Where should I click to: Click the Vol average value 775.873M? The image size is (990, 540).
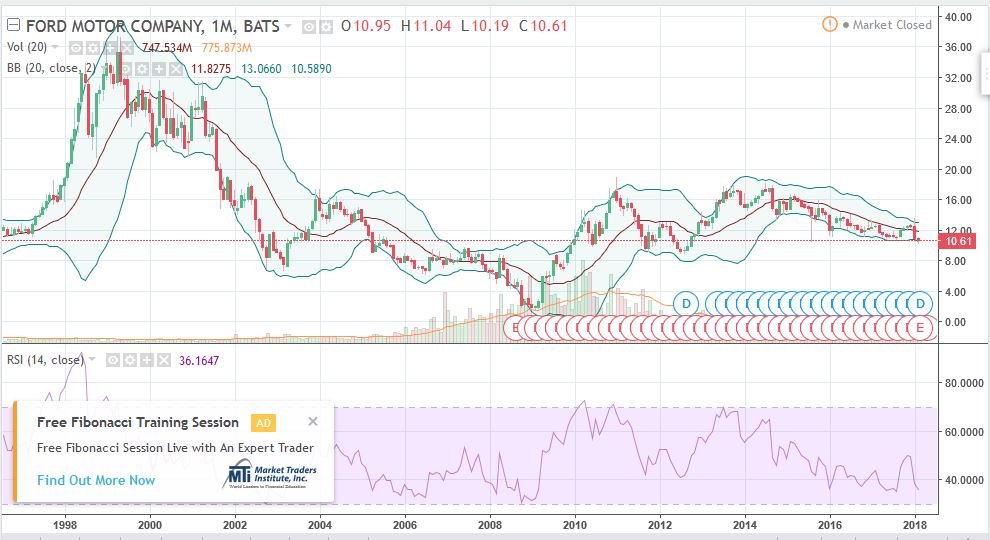[x=227, y=48]
